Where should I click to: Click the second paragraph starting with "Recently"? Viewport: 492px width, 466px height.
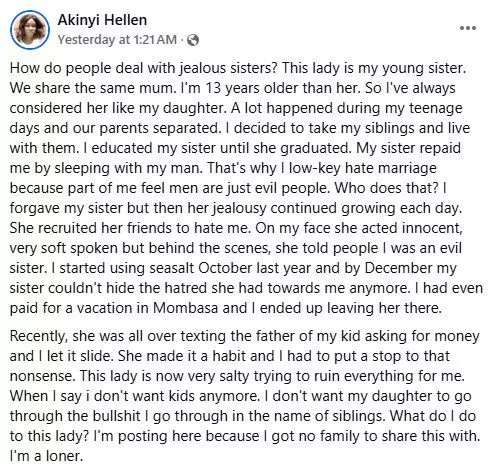coord(245,396)
